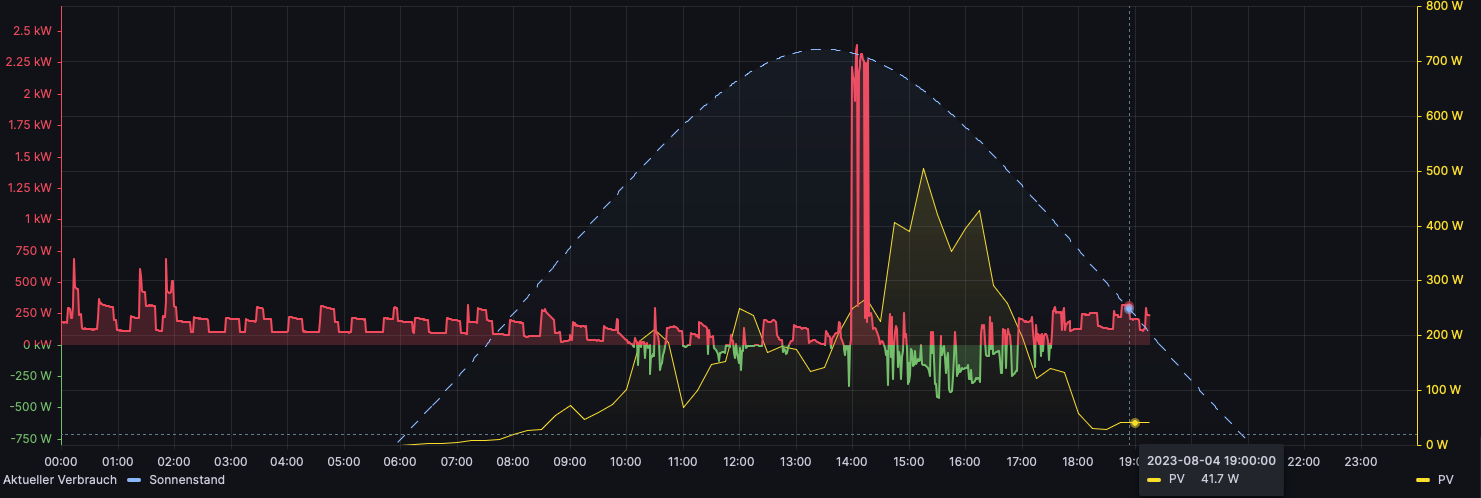The image size is (1481, 498).
Task: Click the 23:00 time axis label
Action: coord(1361,462)
